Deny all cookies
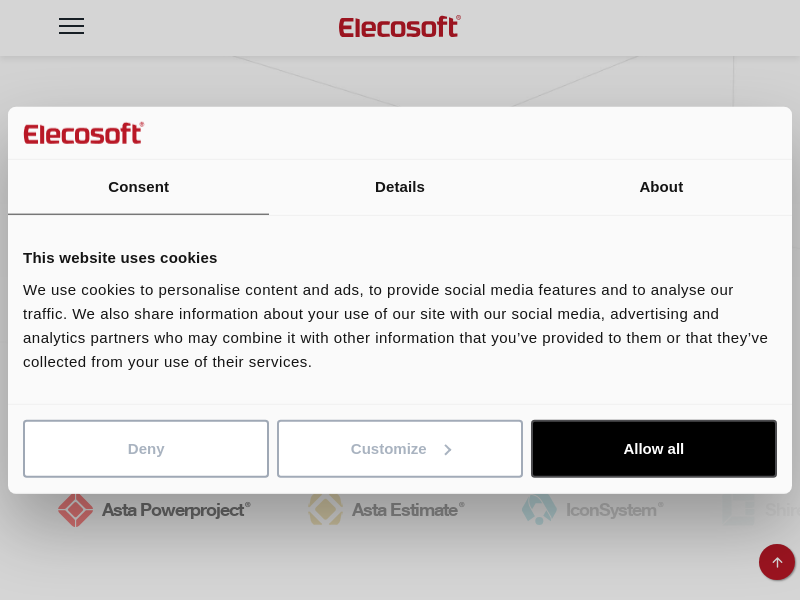This screenshot has height=600, width=800. (146, 449)
